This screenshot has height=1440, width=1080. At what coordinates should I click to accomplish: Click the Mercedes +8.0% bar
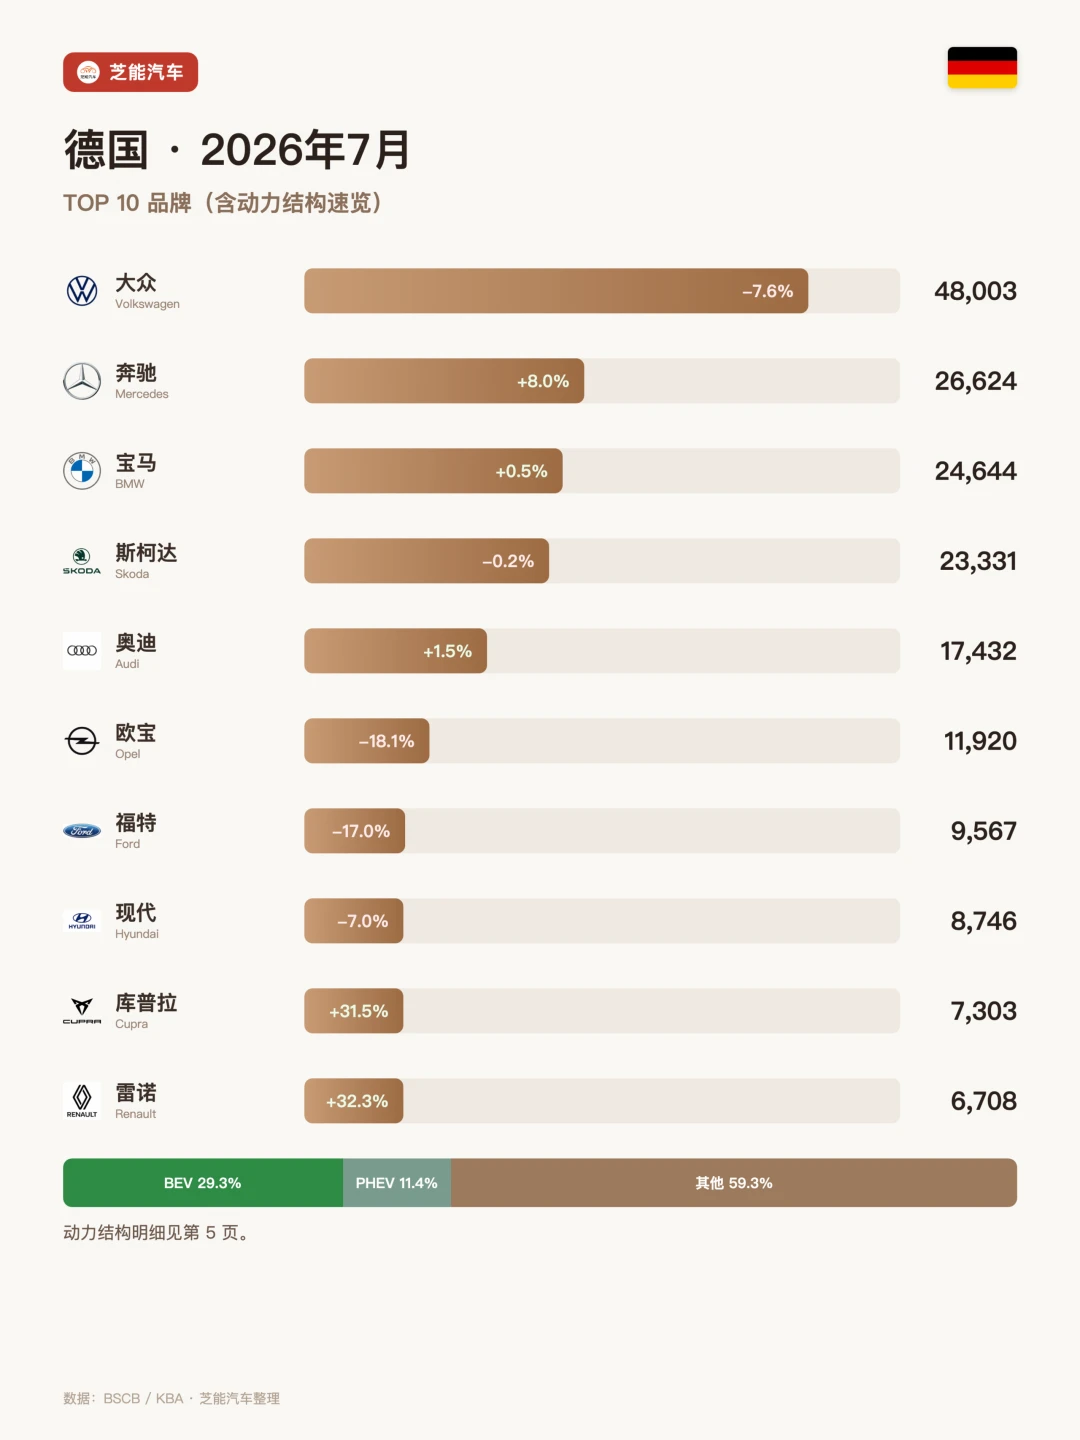[444, 381]
